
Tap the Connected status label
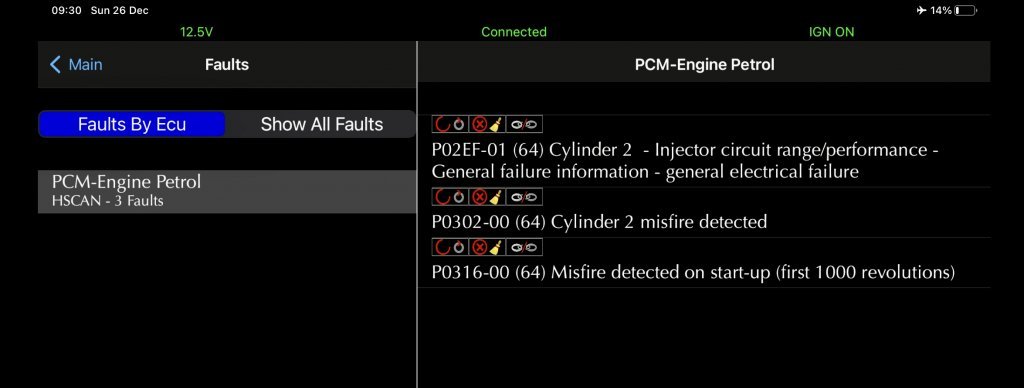pyautogui.click(x=514, y=32)
